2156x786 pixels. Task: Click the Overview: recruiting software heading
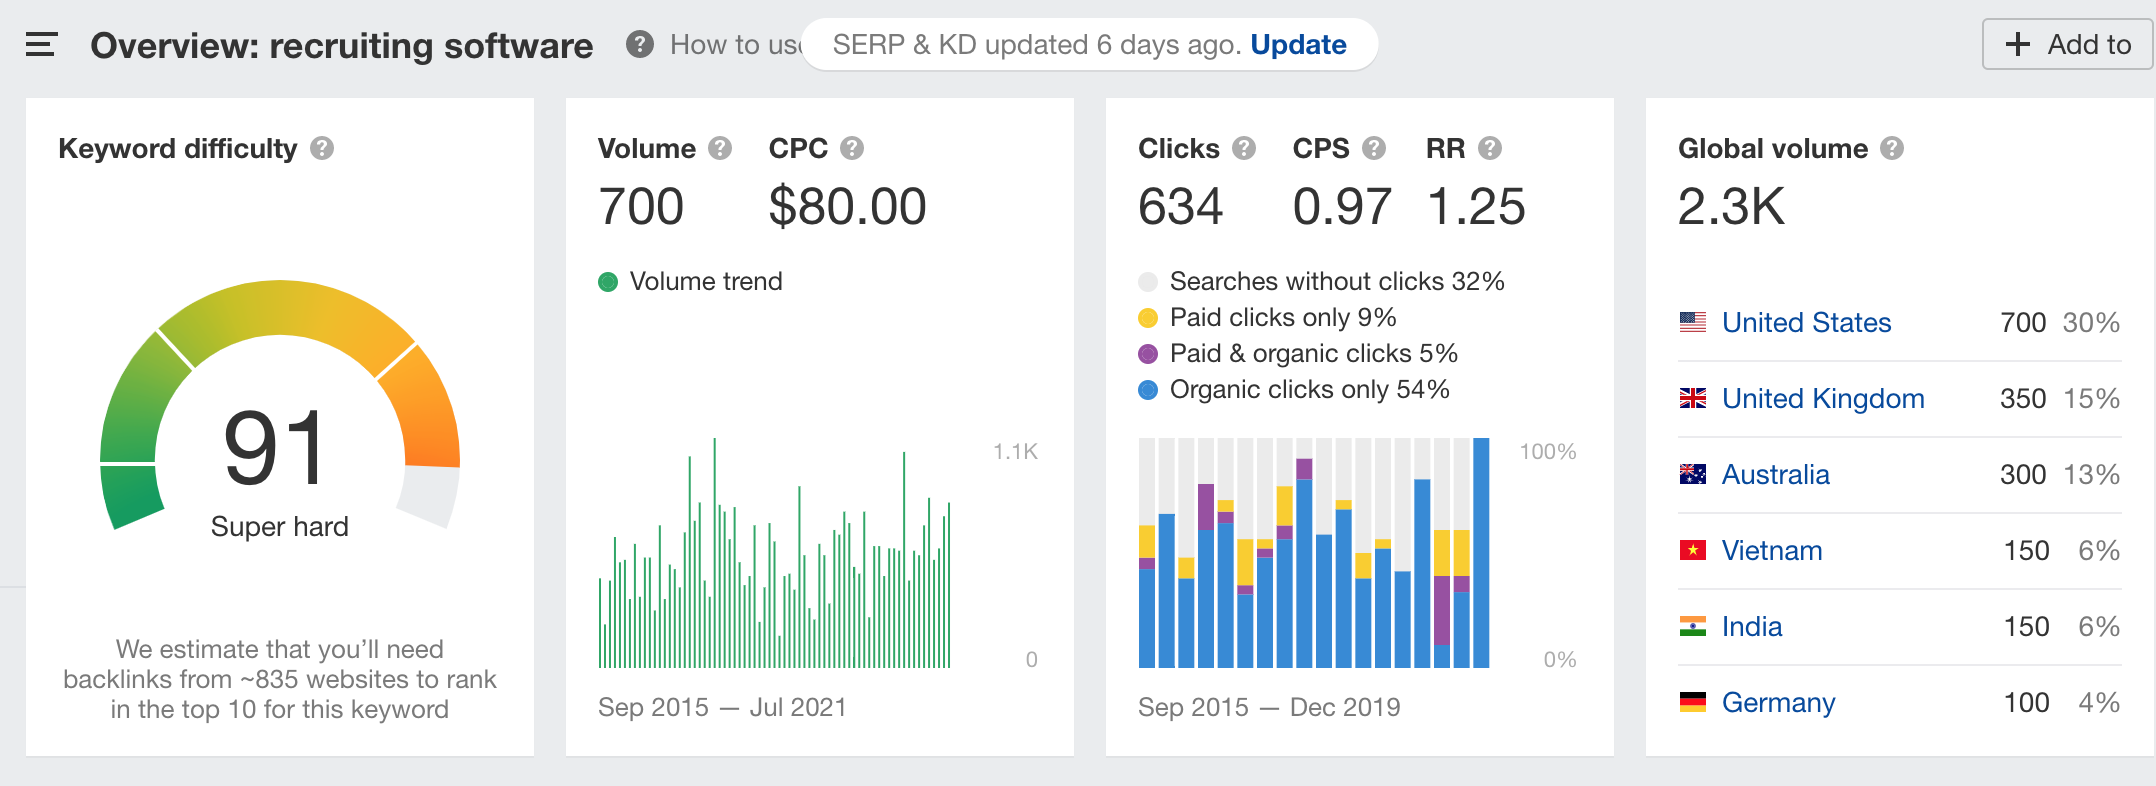[x=342, y=45]
